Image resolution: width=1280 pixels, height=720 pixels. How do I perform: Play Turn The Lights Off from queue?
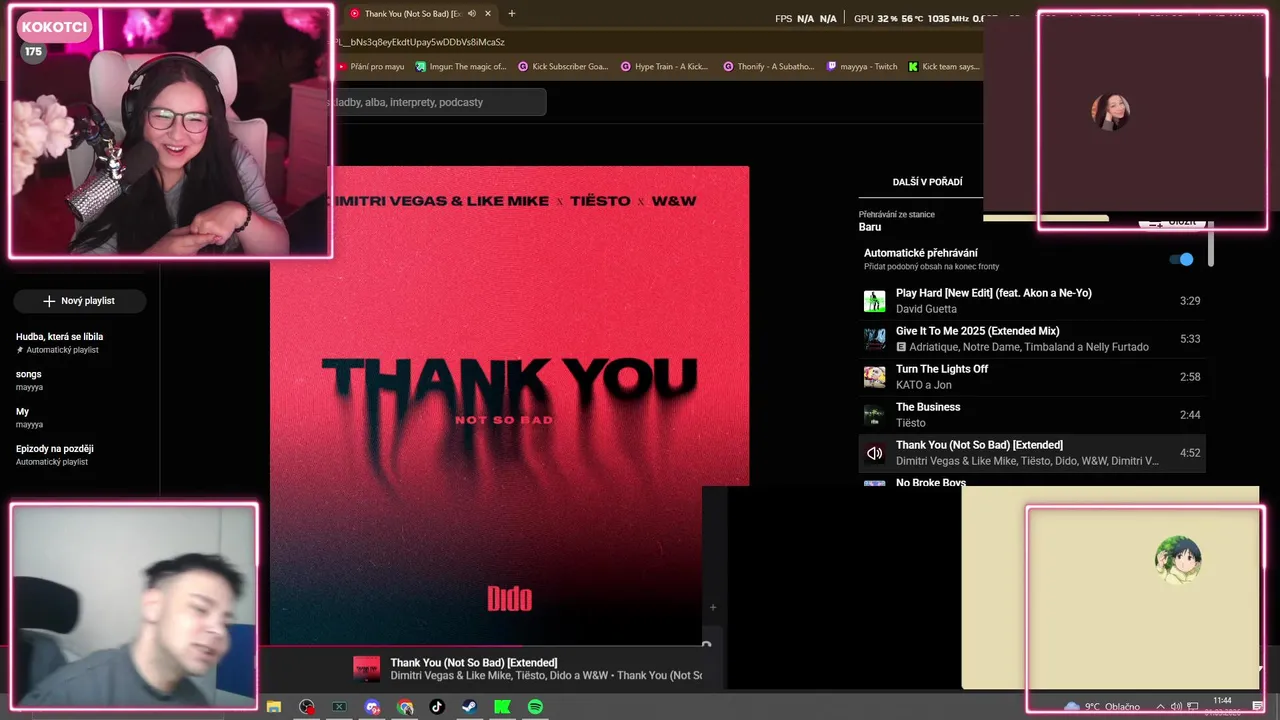pos(1032,377)
